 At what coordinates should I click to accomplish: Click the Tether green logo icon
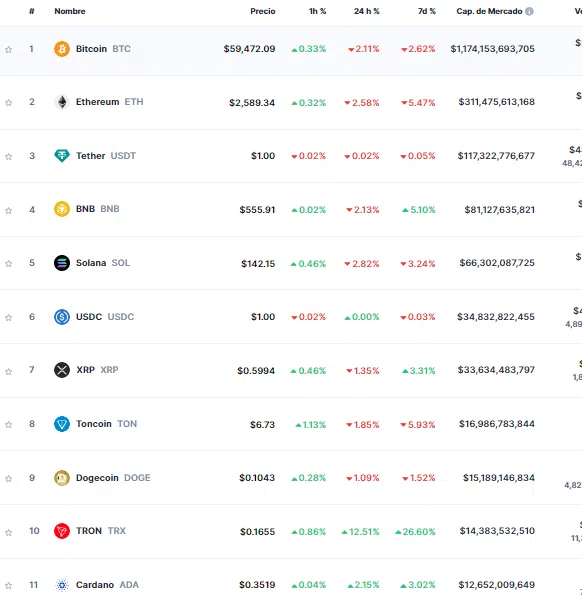[62, 156]
